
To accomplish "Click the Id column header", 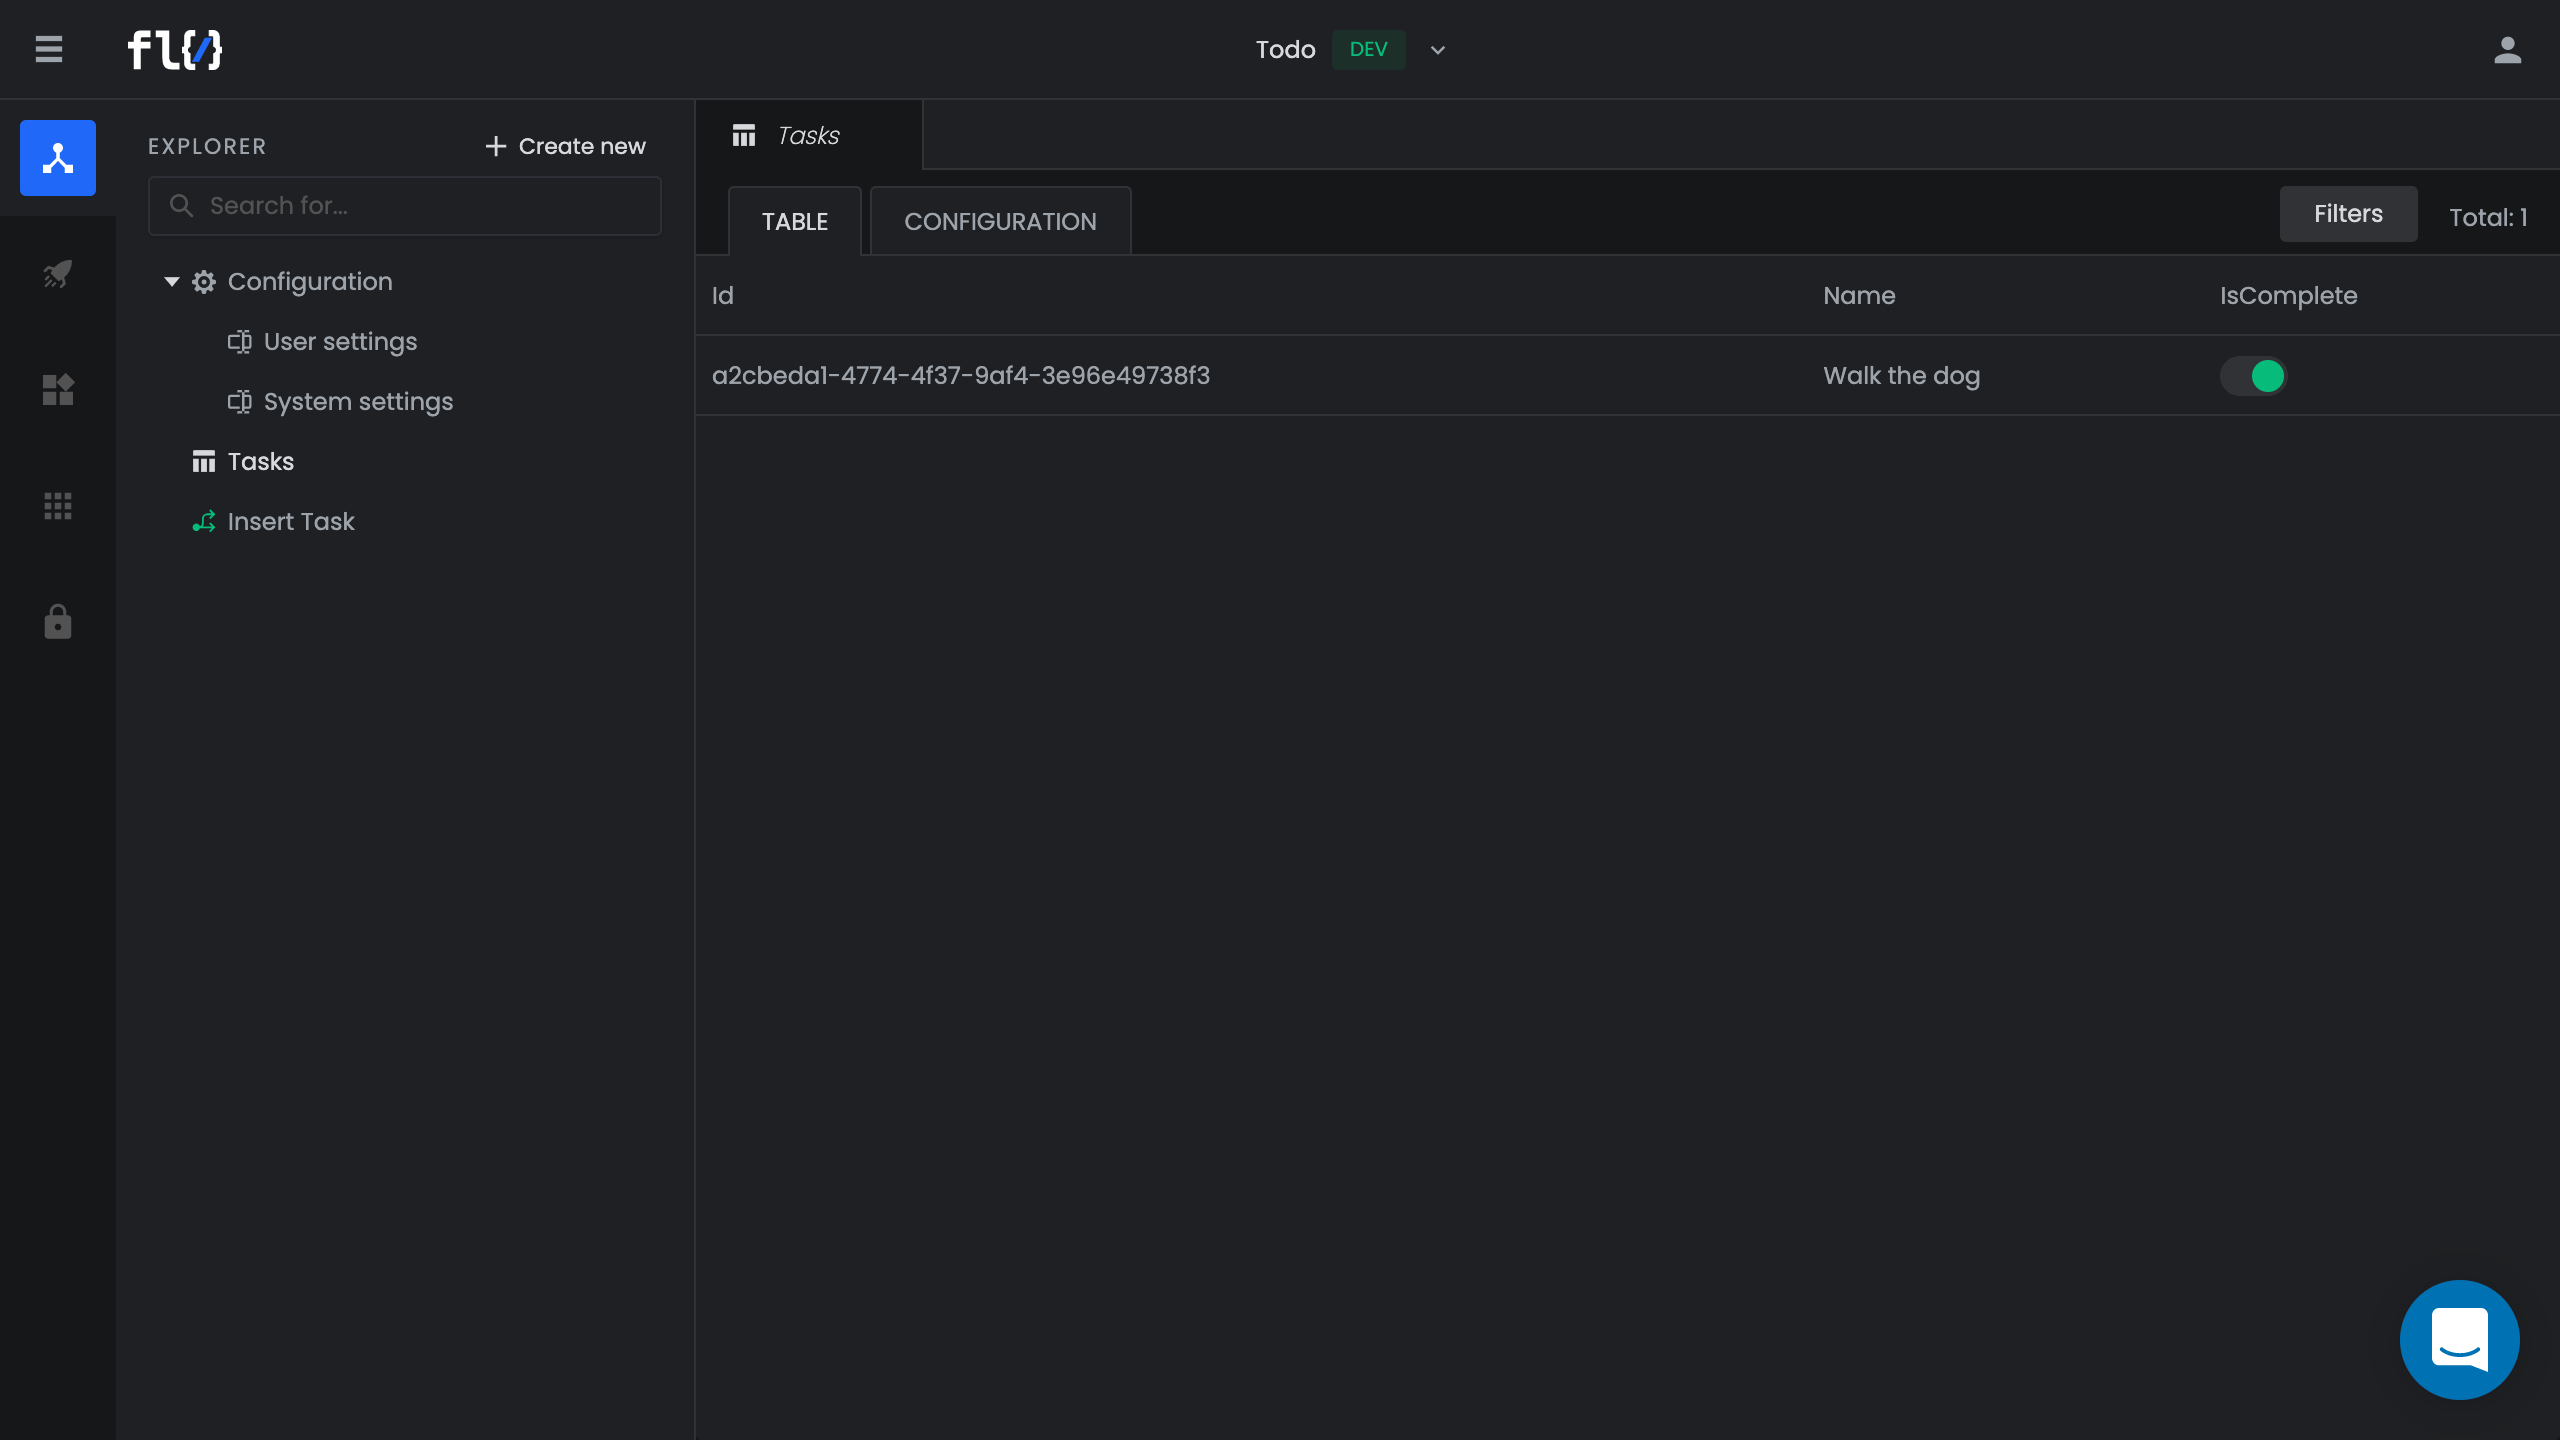I will coord(723,296).
